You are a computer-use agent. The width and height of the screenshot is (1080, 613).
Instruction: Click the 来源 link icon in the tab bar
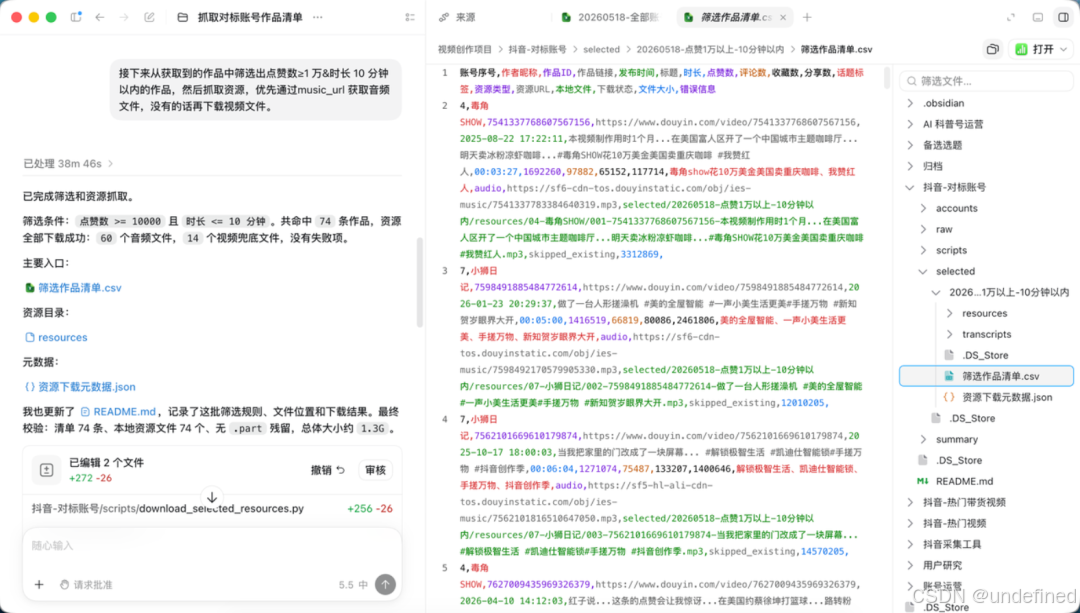click(x=444, y=17)
